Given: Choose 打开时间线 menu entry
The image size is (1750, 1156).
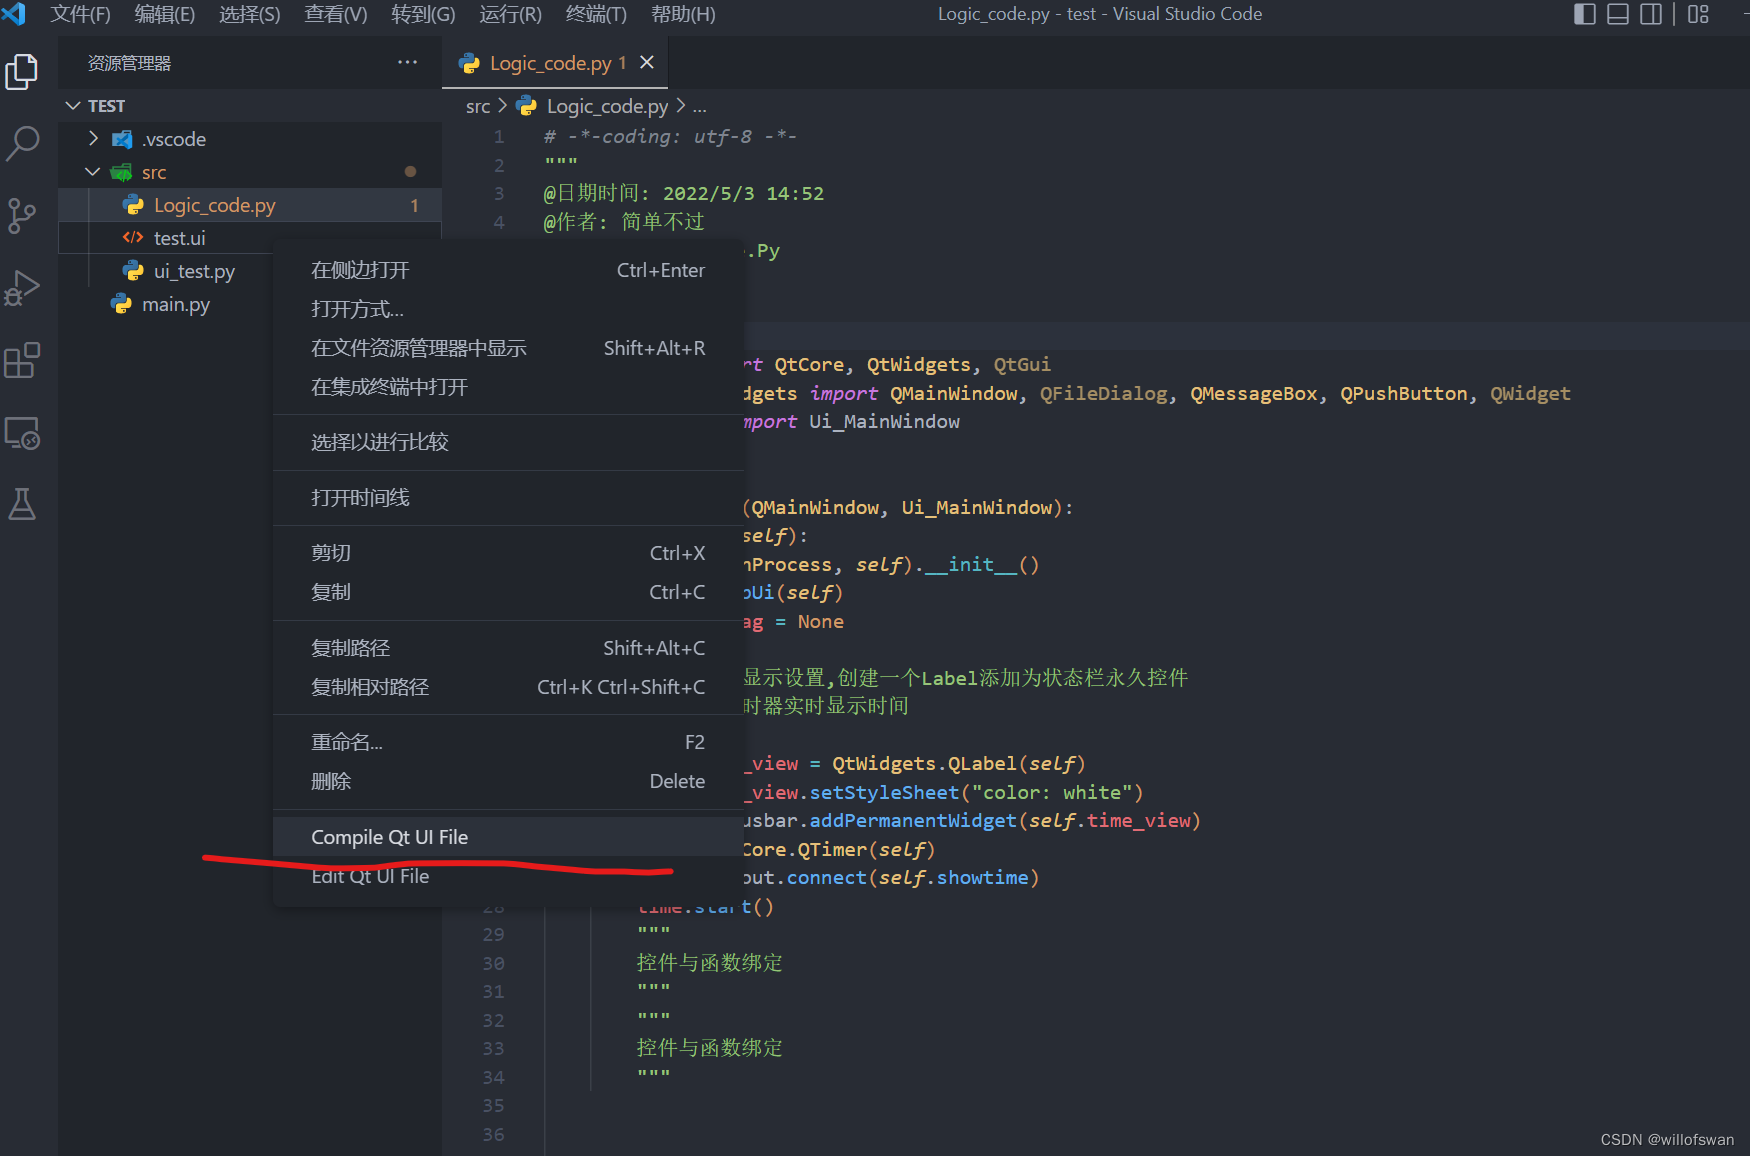Looking at the screenshot, I should coord(508,498).
